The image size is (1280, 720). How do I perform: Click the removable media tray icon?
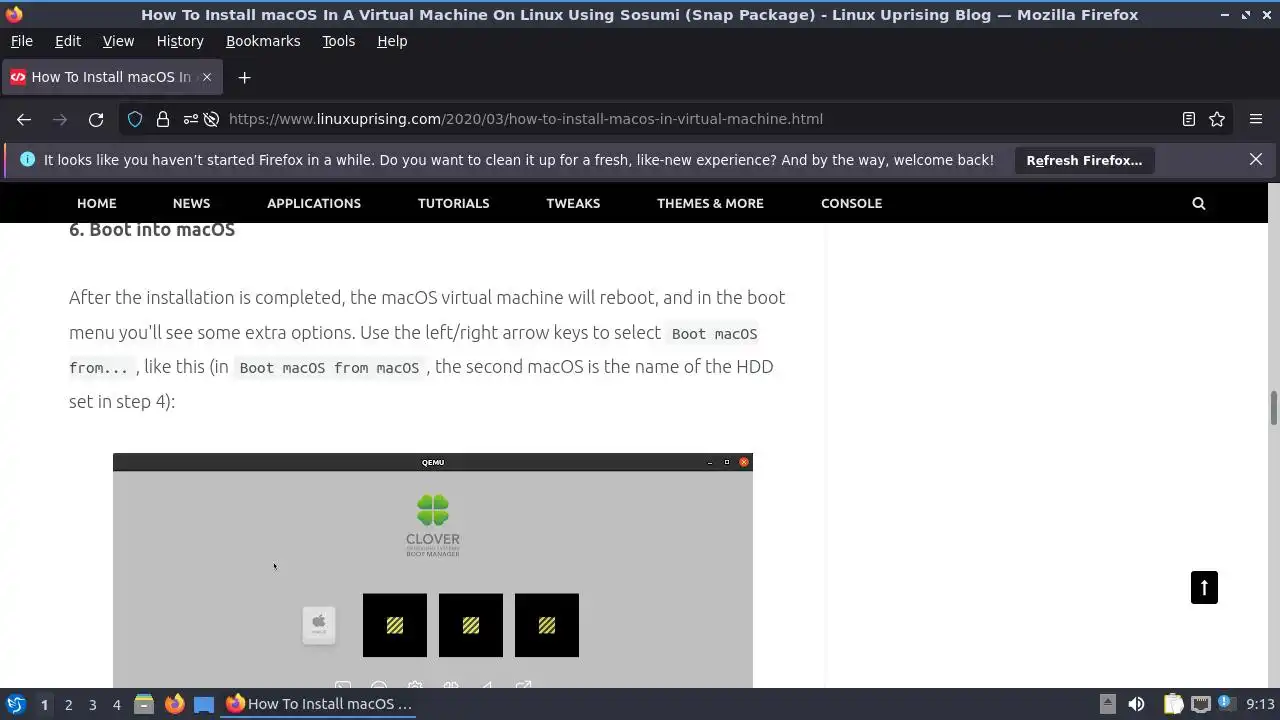tap(1108, 704)
